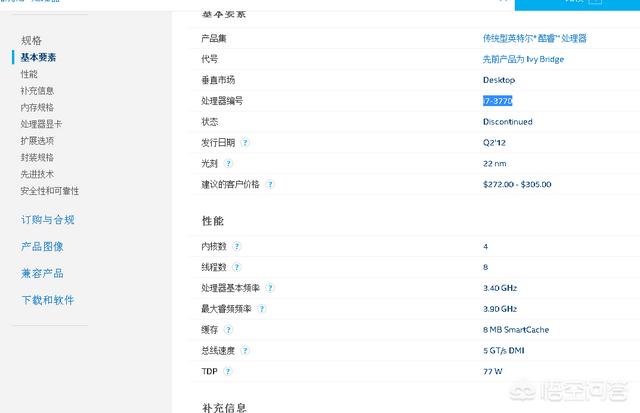Image resolution: width=640 pixels, height=413 pixels.
Task: Click the 补充信息 section heading
Action: (224, 408)
